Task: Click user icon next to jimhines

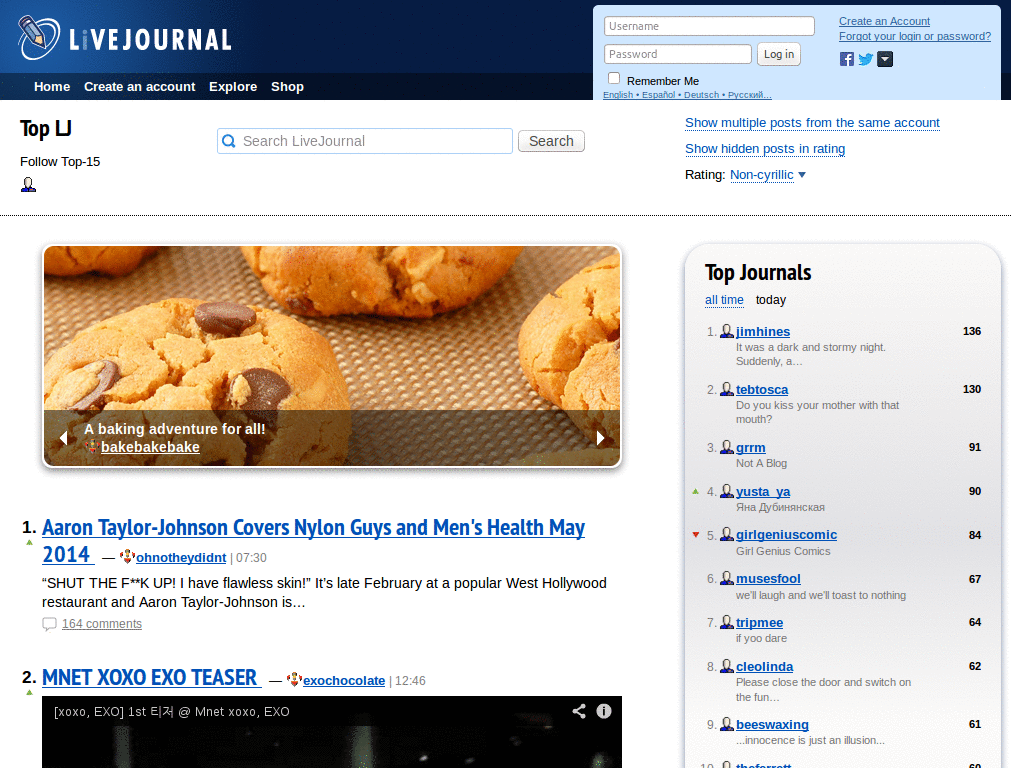Action: coord(727,331)
